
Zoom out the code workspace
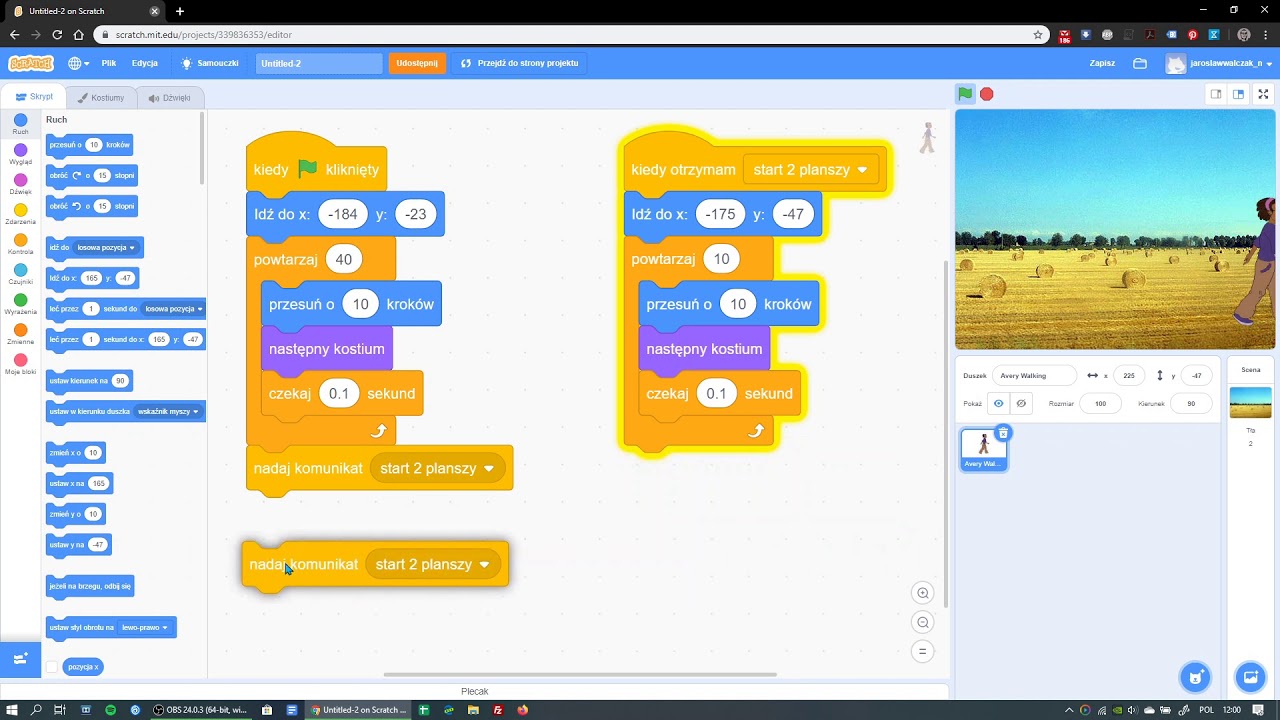[x=923, y=622]
